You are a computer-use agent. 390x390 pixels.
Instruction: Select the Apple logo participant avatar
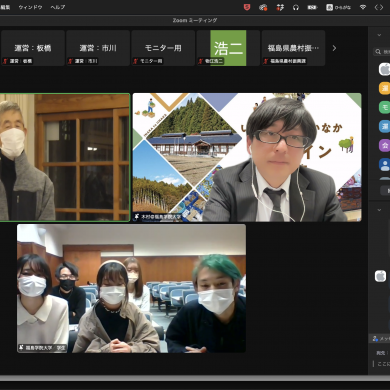click(384, 69)
